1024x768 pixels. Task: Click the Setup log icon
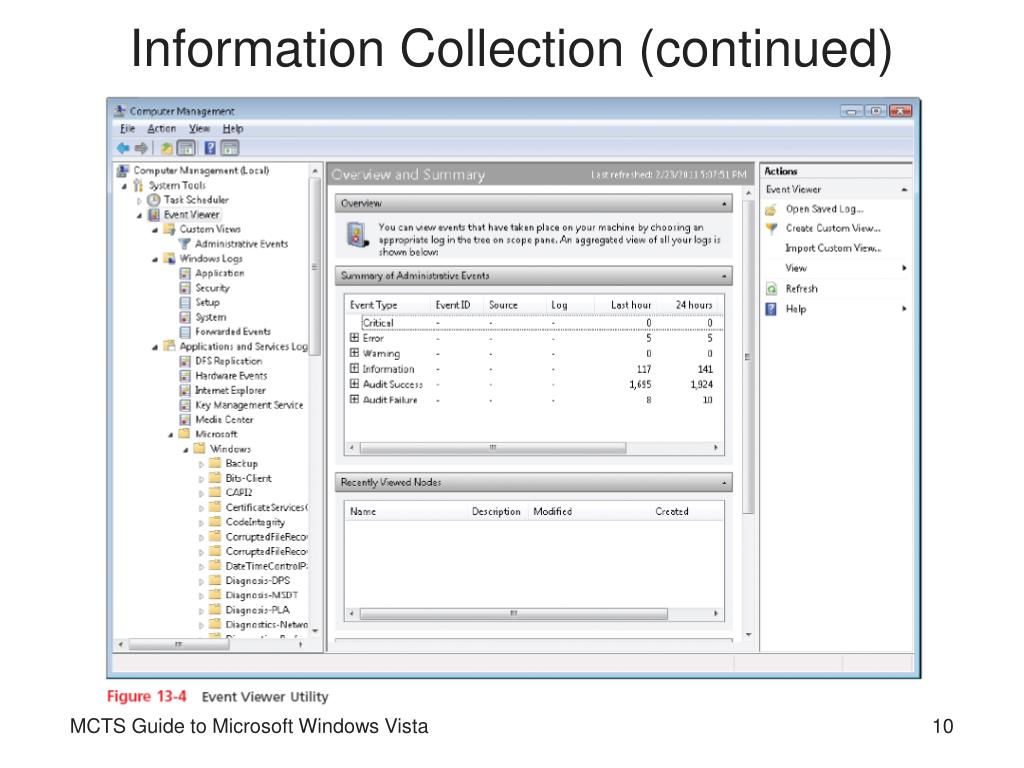(x=185, y=302)
